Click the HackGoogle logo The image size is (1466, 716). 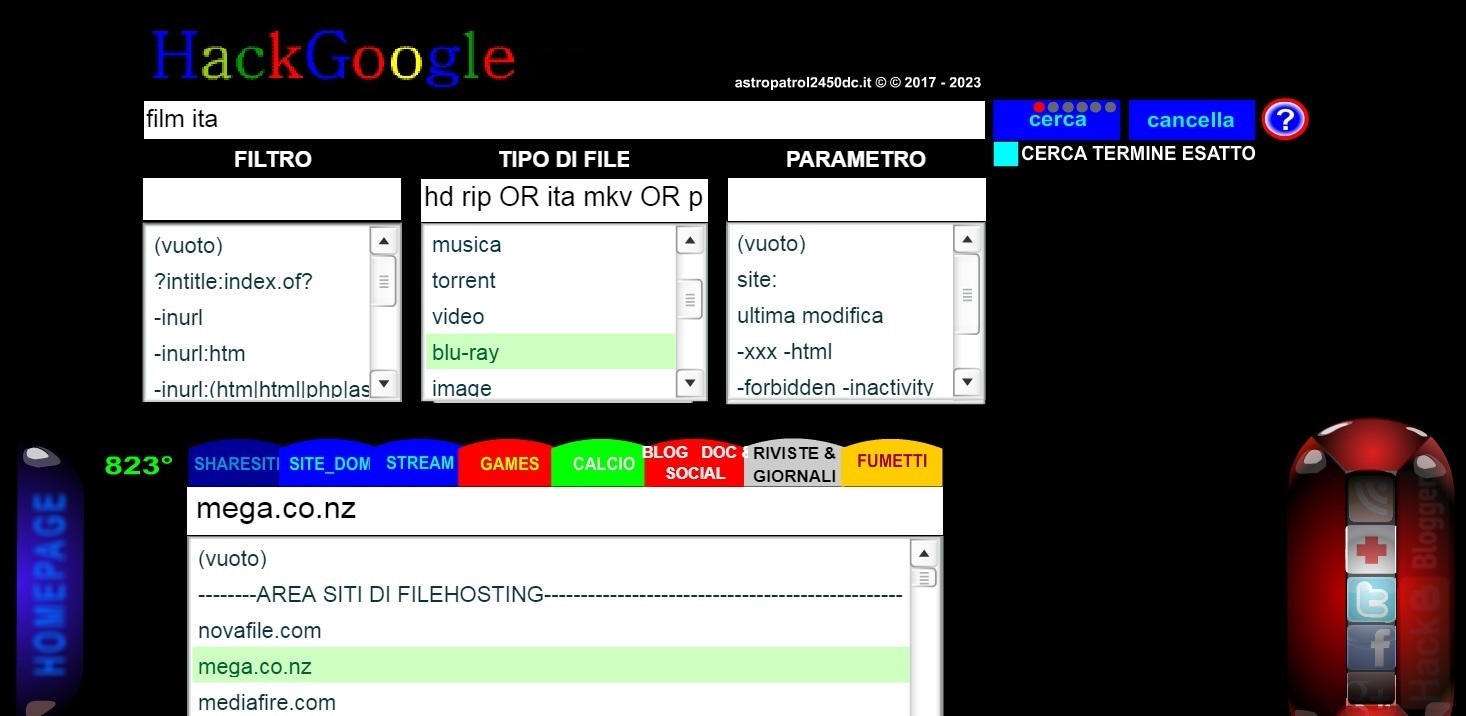[333, 56]
